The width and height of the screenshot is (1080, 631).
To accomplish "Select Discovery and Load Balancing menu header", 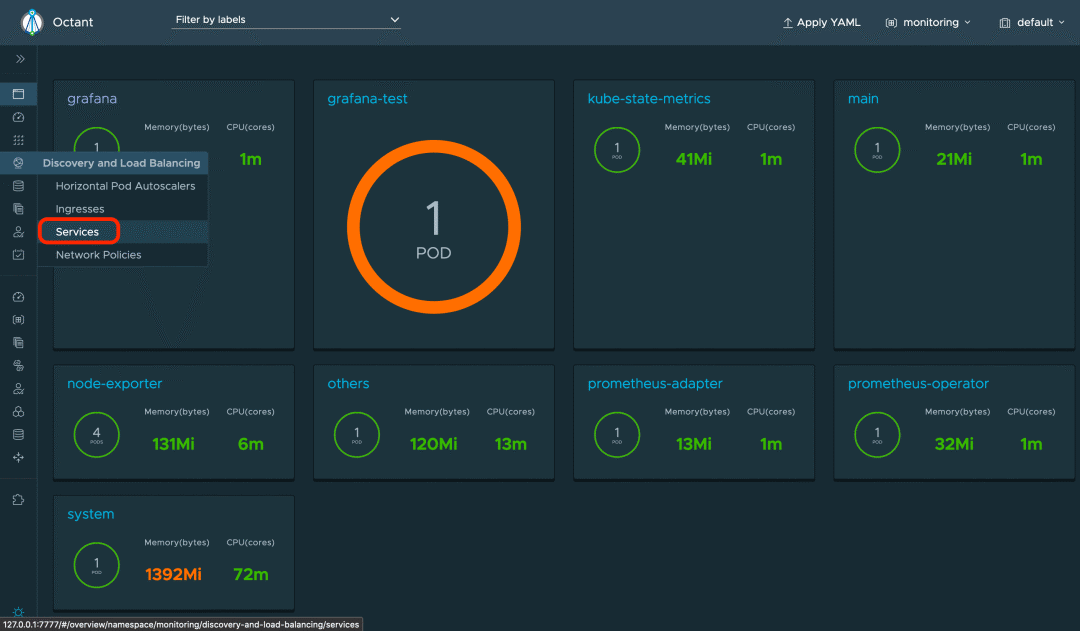I will 121,163.
